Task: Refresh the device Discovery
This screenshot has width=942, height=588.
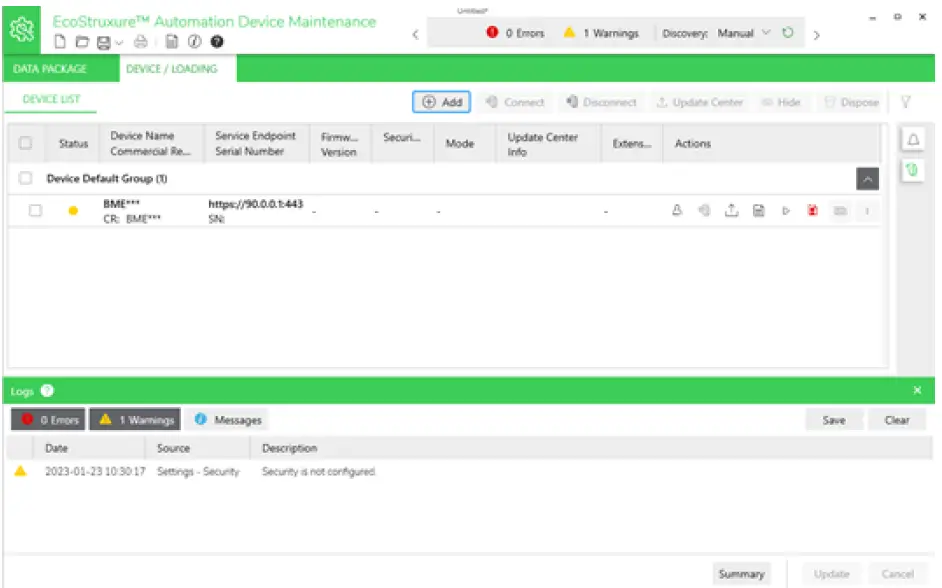Action: pyautogui.click(x=789, y=33)
